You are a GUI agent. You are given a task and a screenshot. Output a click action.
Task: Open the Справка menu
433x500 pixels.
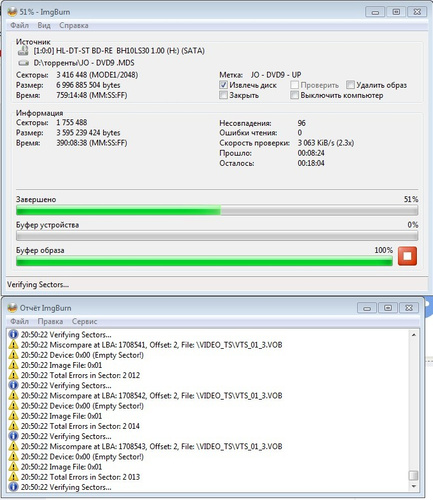click(x=74, y=25)
